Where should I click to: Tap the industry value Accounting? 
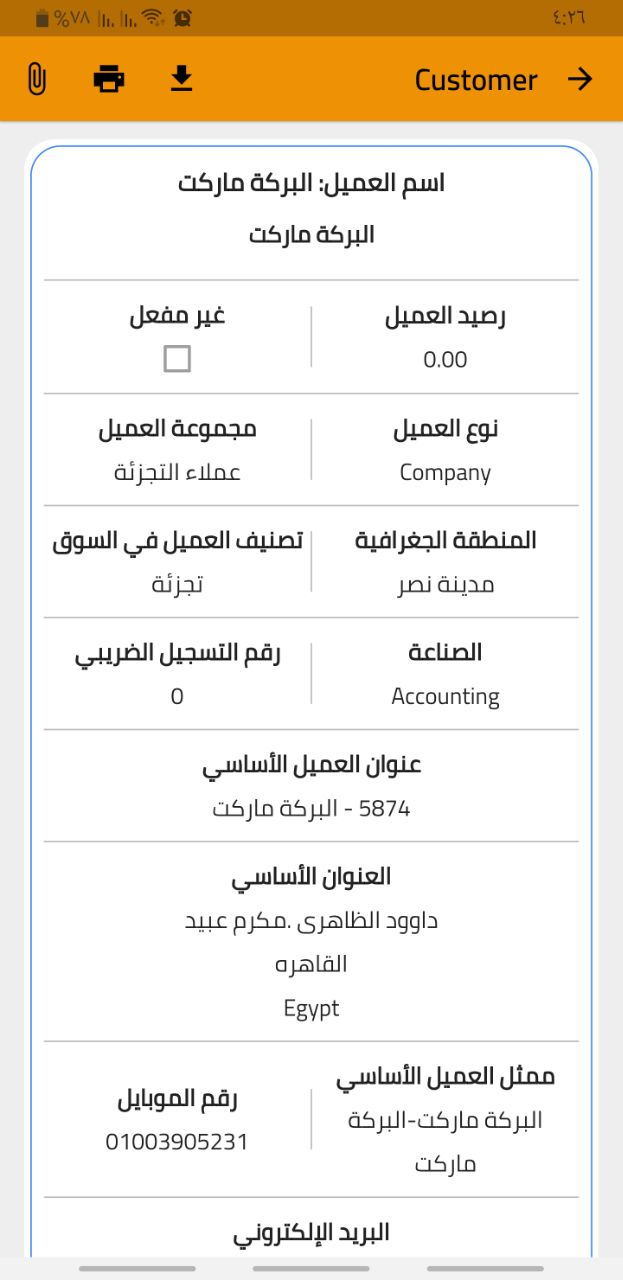pos(445,696)
